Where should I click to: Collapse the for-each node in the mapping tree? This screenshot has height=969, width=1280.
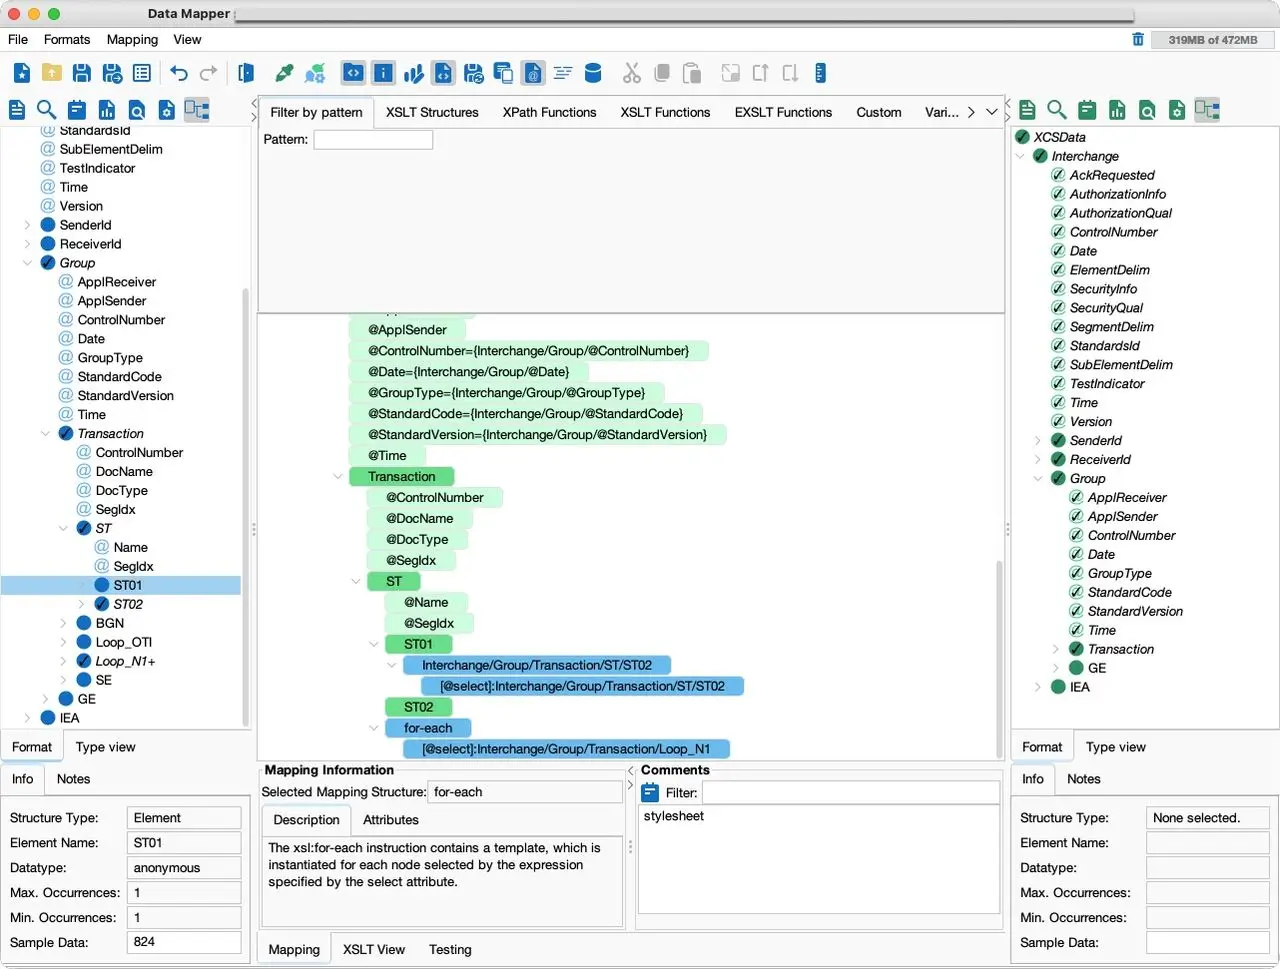click(x=374, y=728)
